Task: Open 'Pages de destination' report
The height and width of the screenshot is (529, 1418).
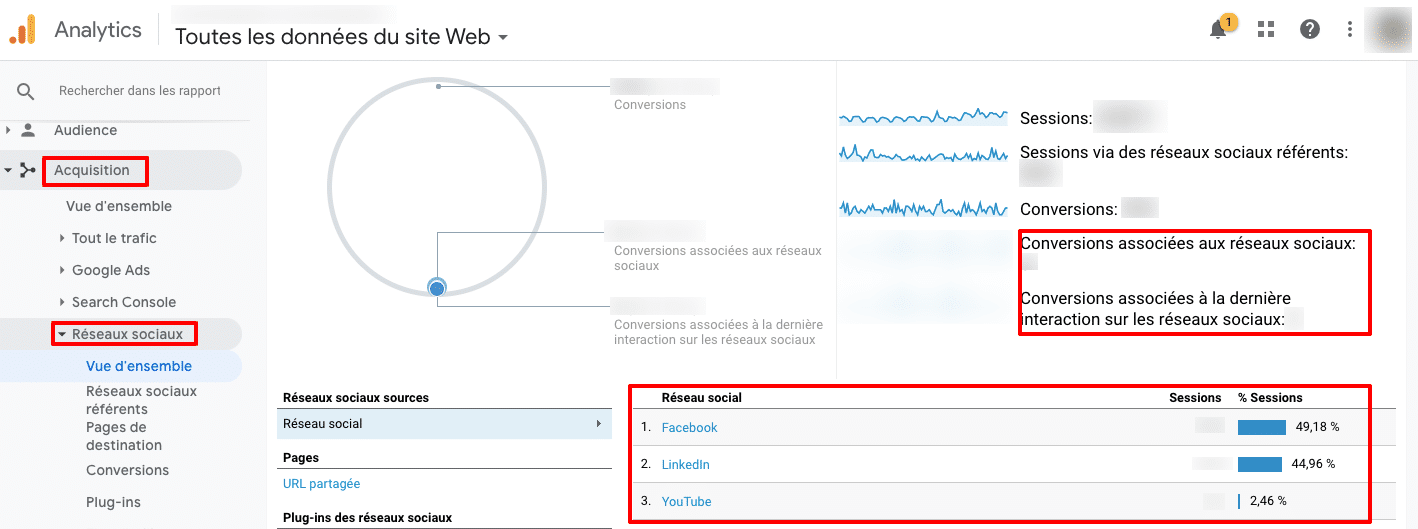Action: (124, 436)
